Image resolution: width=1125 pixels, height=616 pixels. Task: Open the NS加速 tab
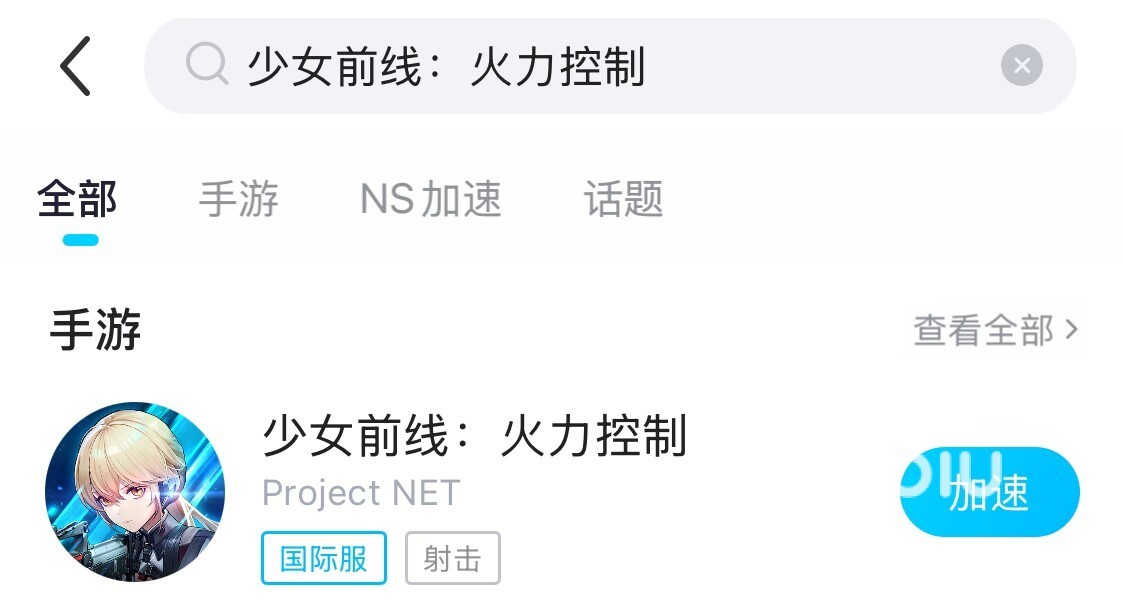click(x=430, y=199)
